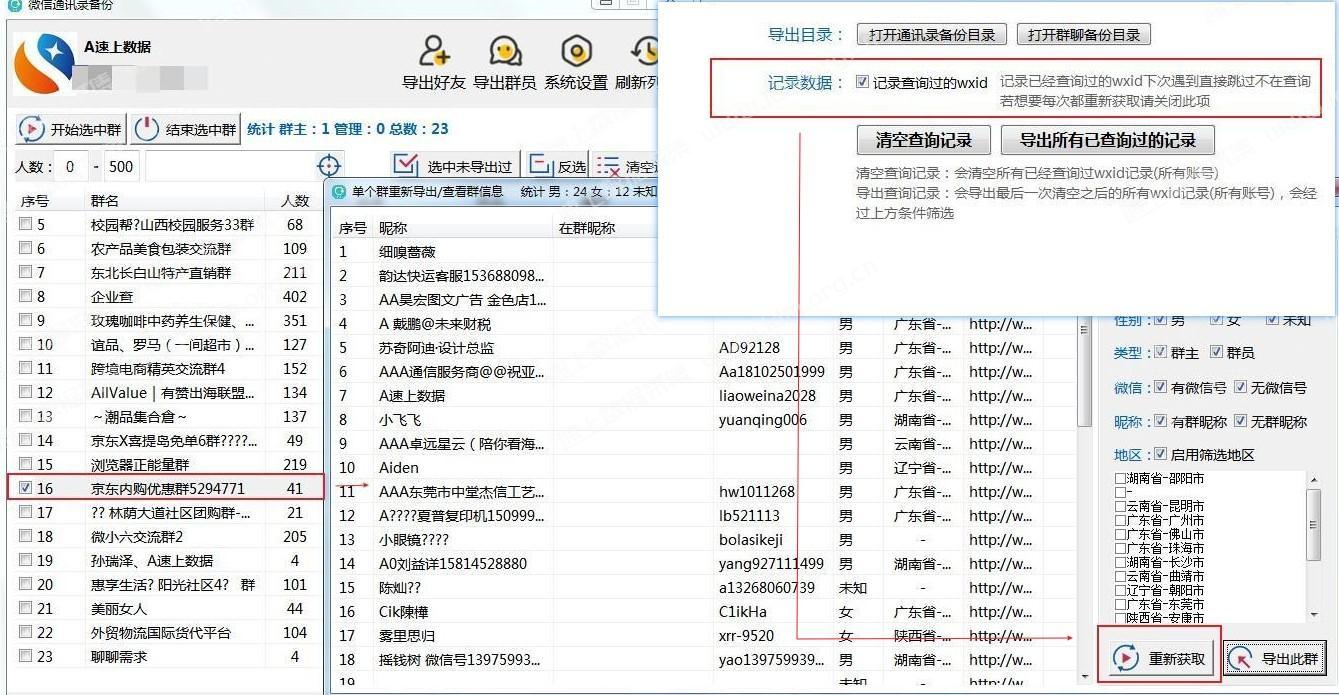Click the 重新获取 refetch button

click(x=1161, y=658)
